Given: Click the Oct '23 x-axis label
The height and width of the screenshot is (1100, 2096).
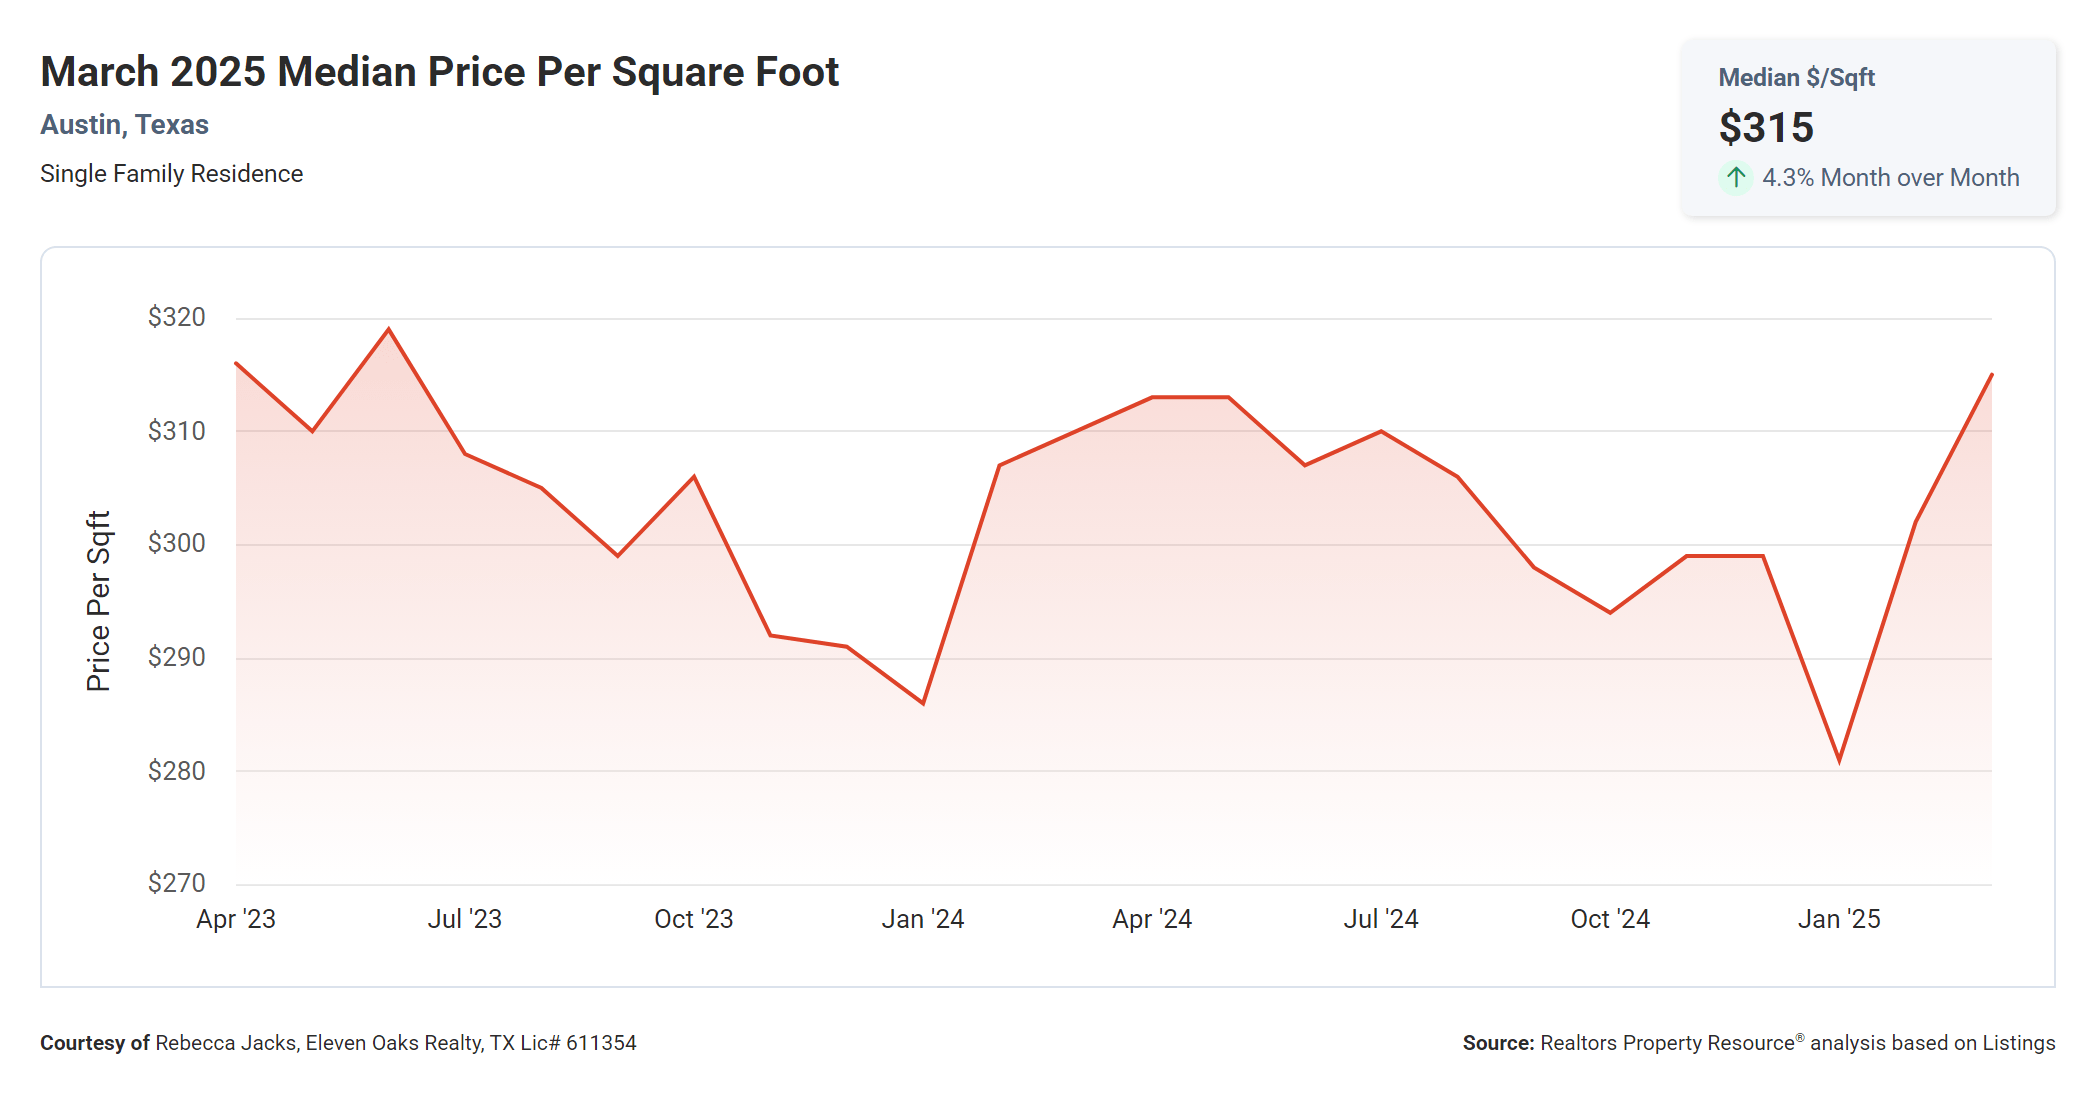Looking at the screenshot, I should coord(694,919).
